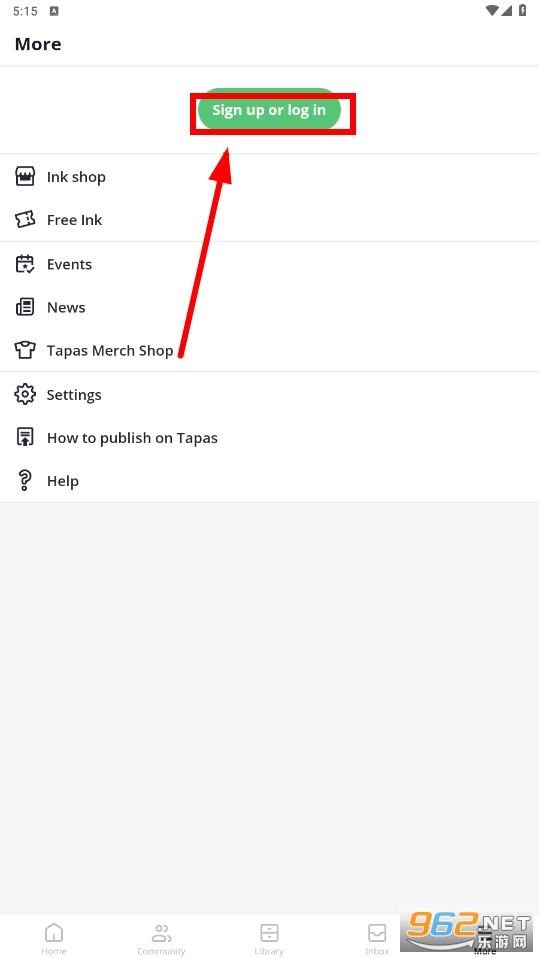
Task: Switch to the Library tab
Action: pyautogui.click(x=269, y=938)
